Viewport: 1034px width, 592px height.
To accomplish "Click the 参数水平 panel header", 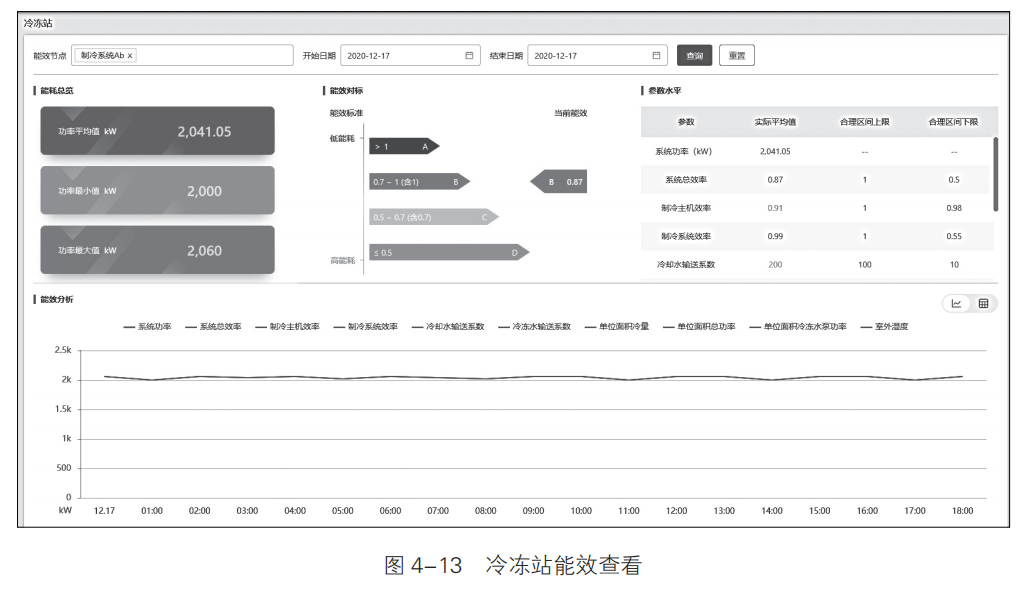I will pos(667,90).
